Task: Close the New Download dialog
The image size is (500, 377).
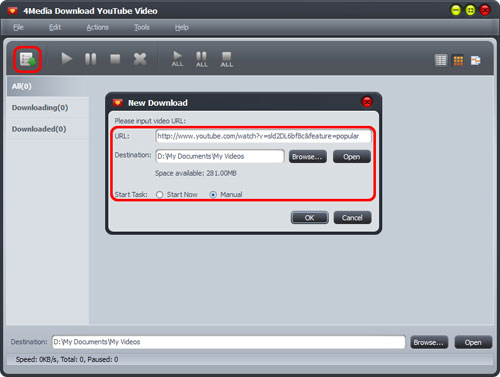Action: 367,102
